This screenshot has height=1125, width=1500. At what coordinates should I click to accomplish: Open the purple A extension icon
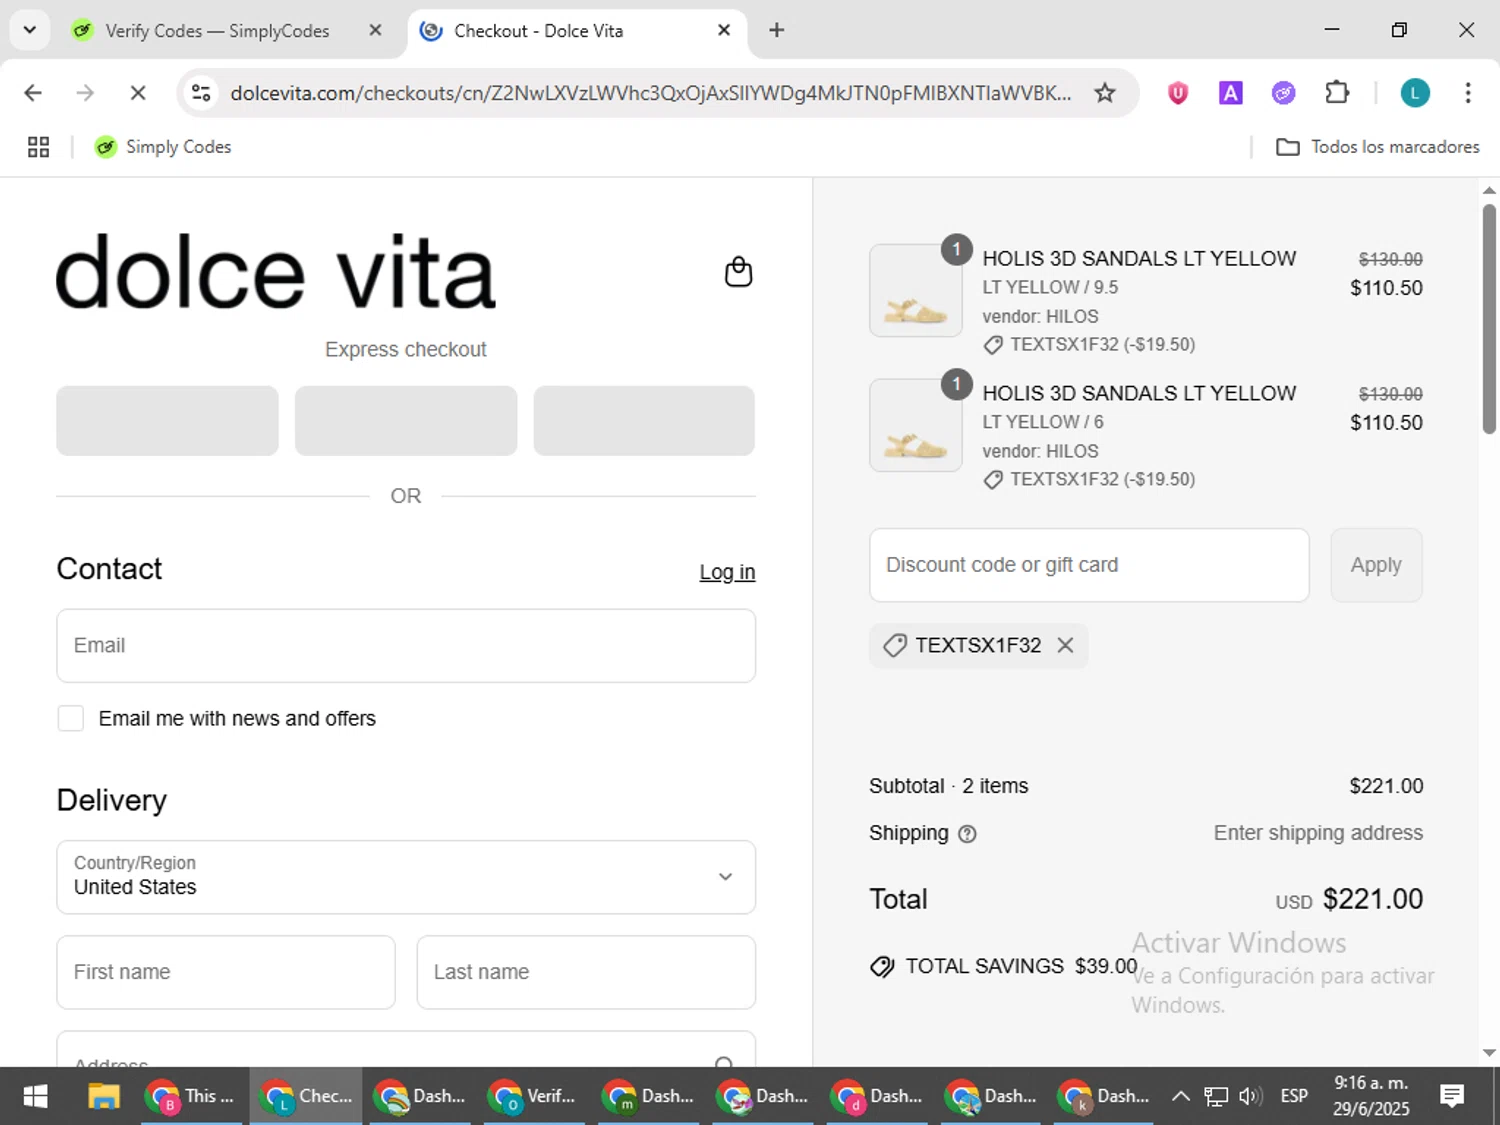coord(1231,93)
